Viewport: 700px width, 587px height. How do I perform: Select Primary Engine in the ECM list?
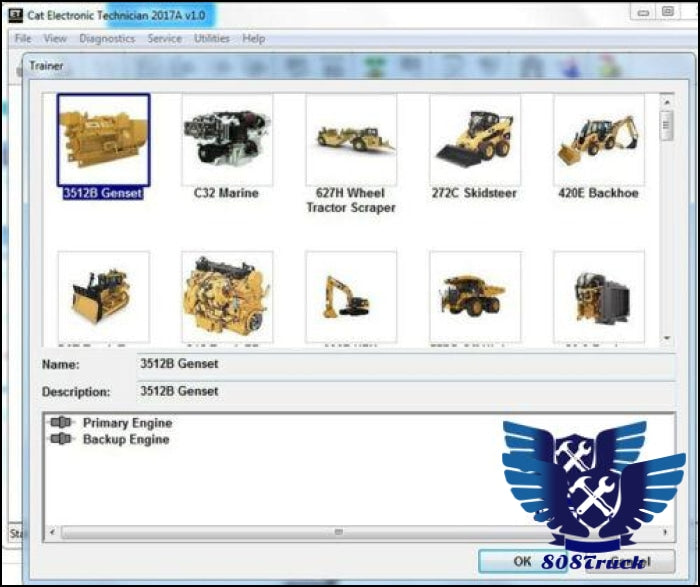tap(127, 423)
